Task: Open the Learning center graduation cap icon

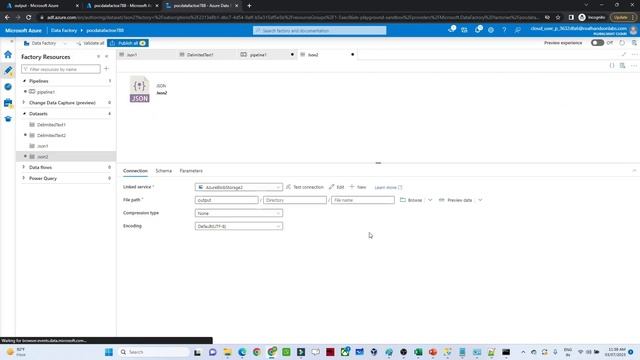Action: point(8,119)
